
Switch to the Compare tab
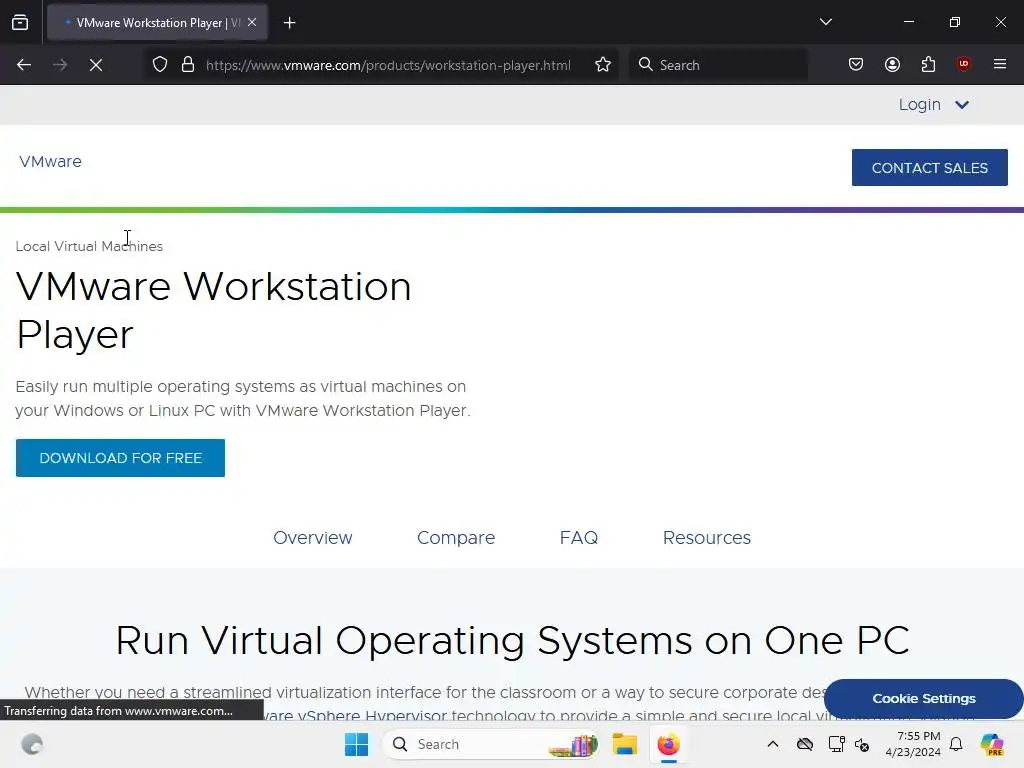pos(456,537)
